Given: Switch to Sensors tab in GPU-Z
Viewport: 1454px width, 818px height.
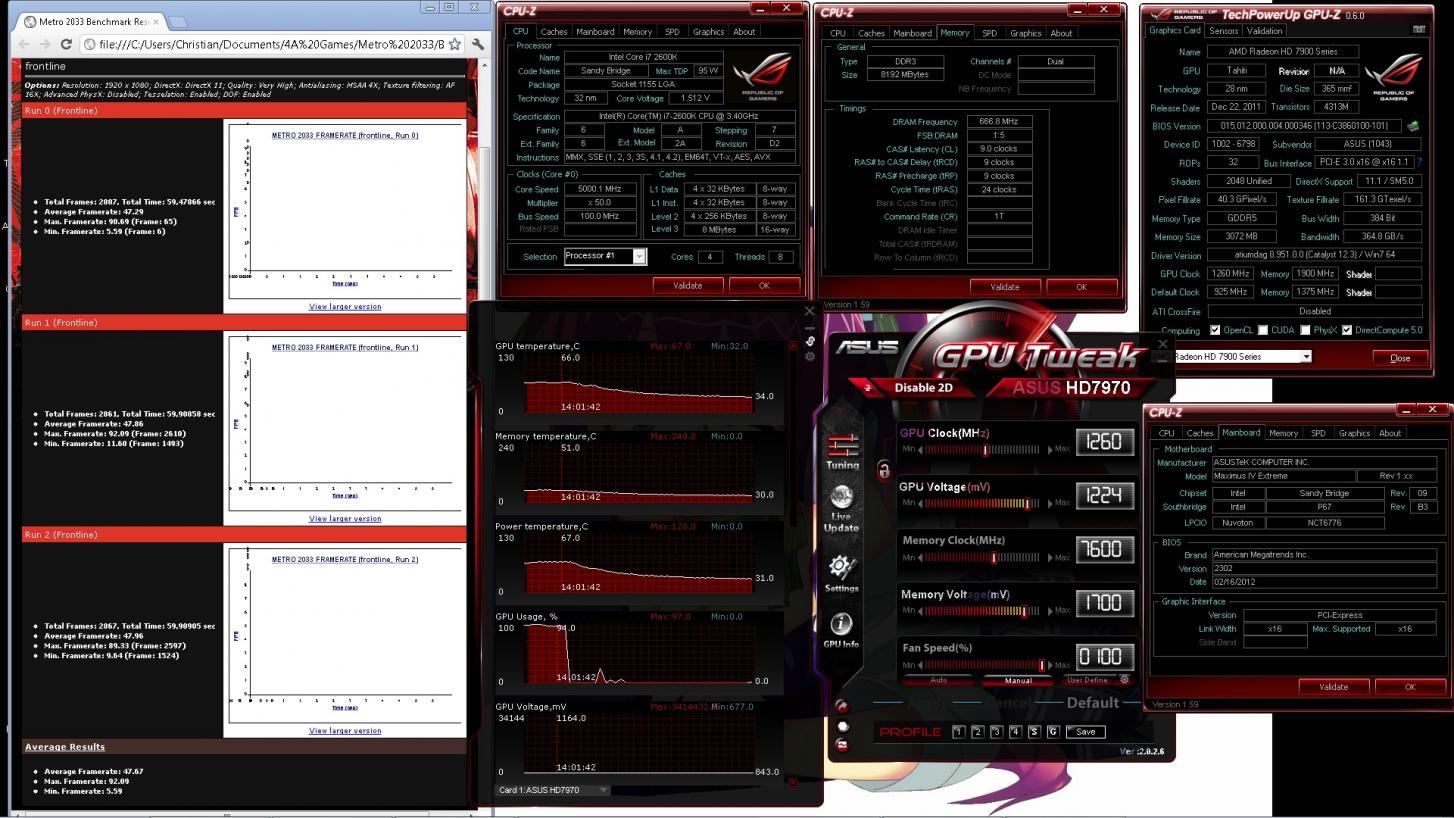Looking at the screenshot, I should coord(1223,31).
